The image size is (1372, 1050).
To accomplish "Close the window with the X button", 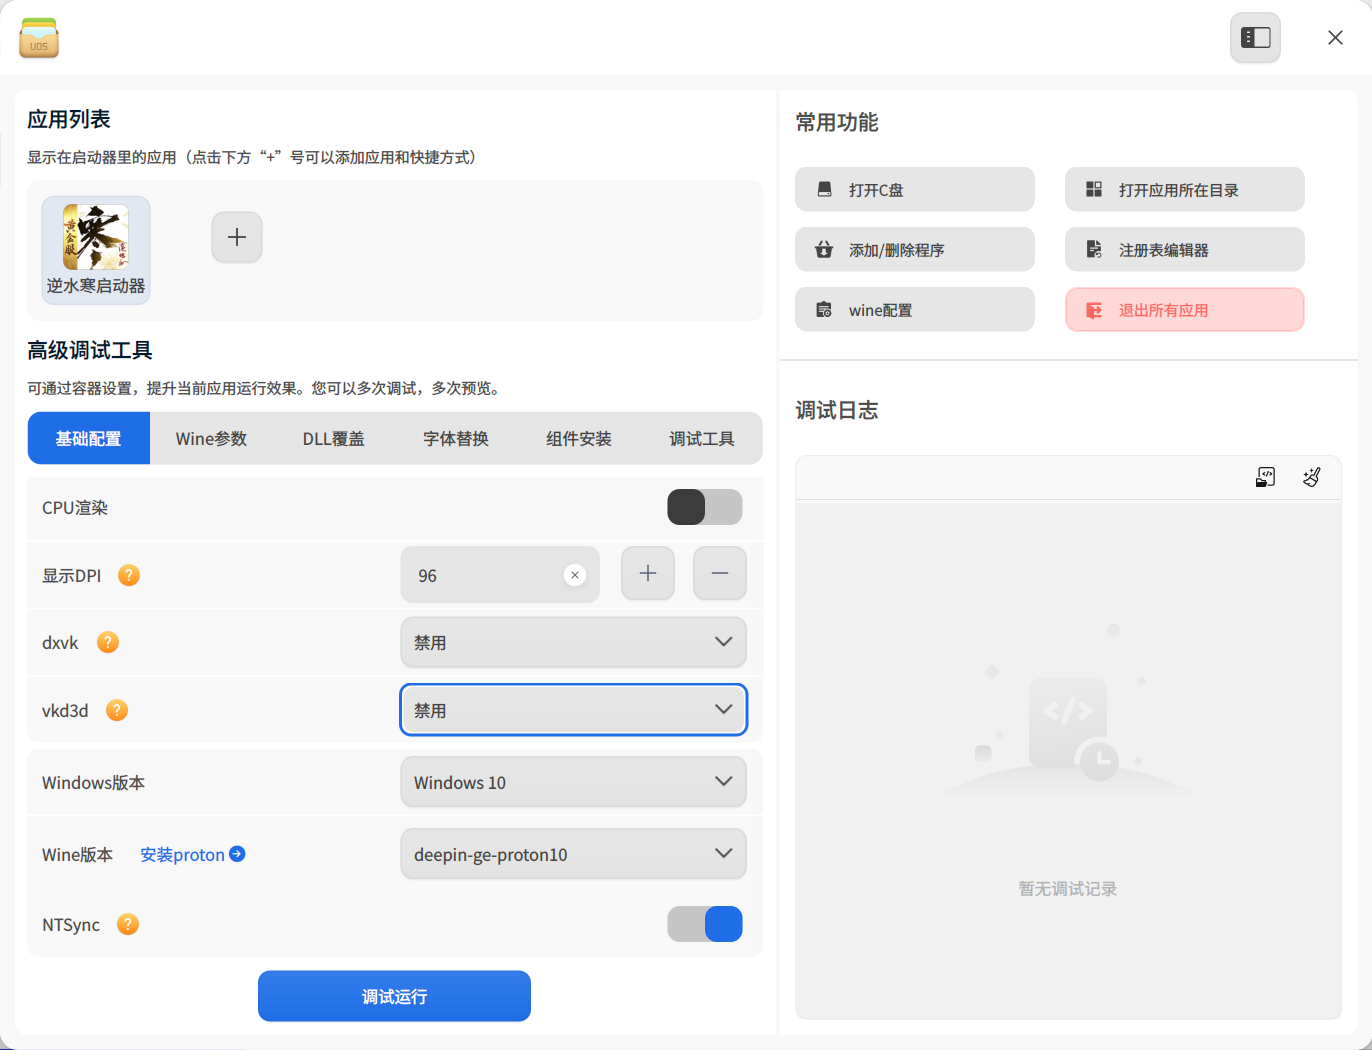I will click(1335, 38).
